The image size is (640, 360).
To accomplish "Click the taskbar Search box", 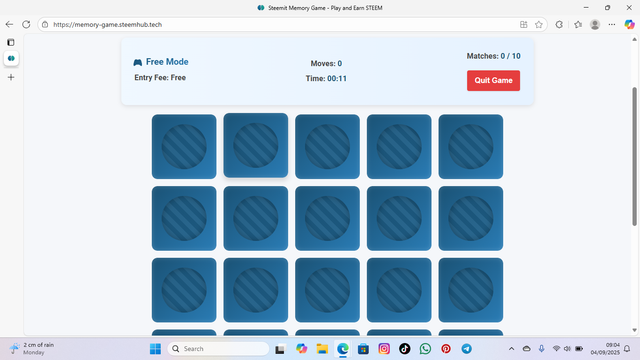I will click(x=218, y=349).
